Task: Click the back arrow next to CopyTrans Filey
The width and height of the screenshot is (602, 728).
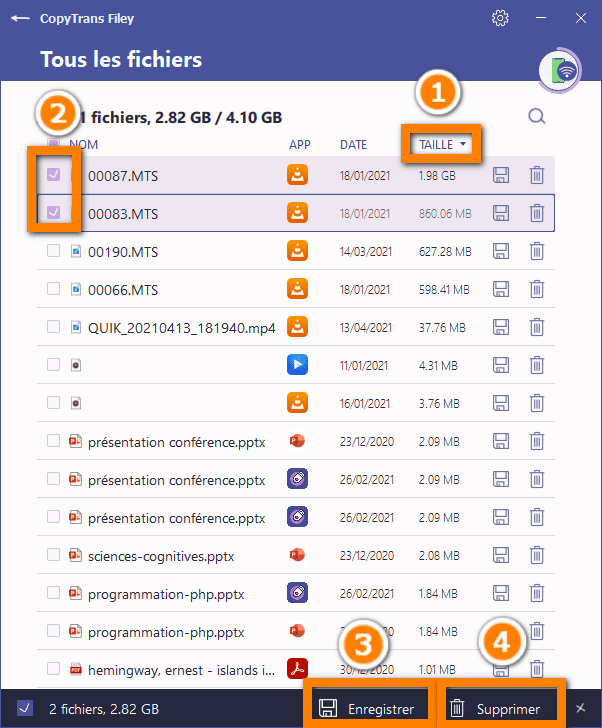Action: pyautogui.click(x=20, y=19)
